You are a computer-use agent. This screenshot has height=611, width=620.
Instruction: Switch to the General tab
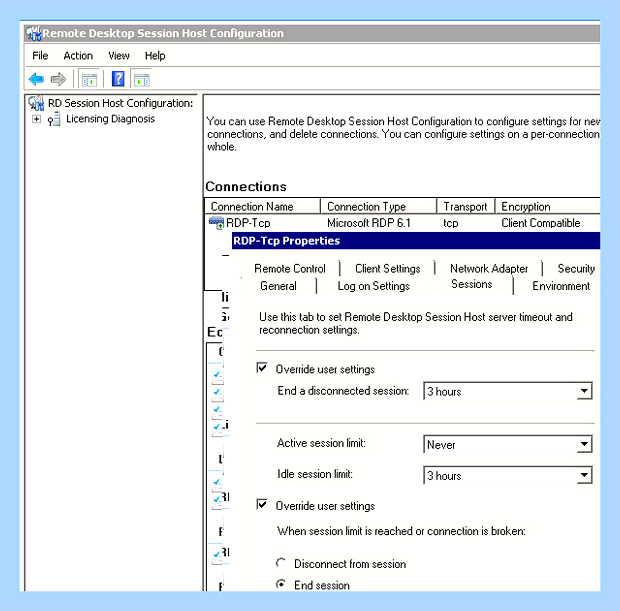(x=278, y=286)
